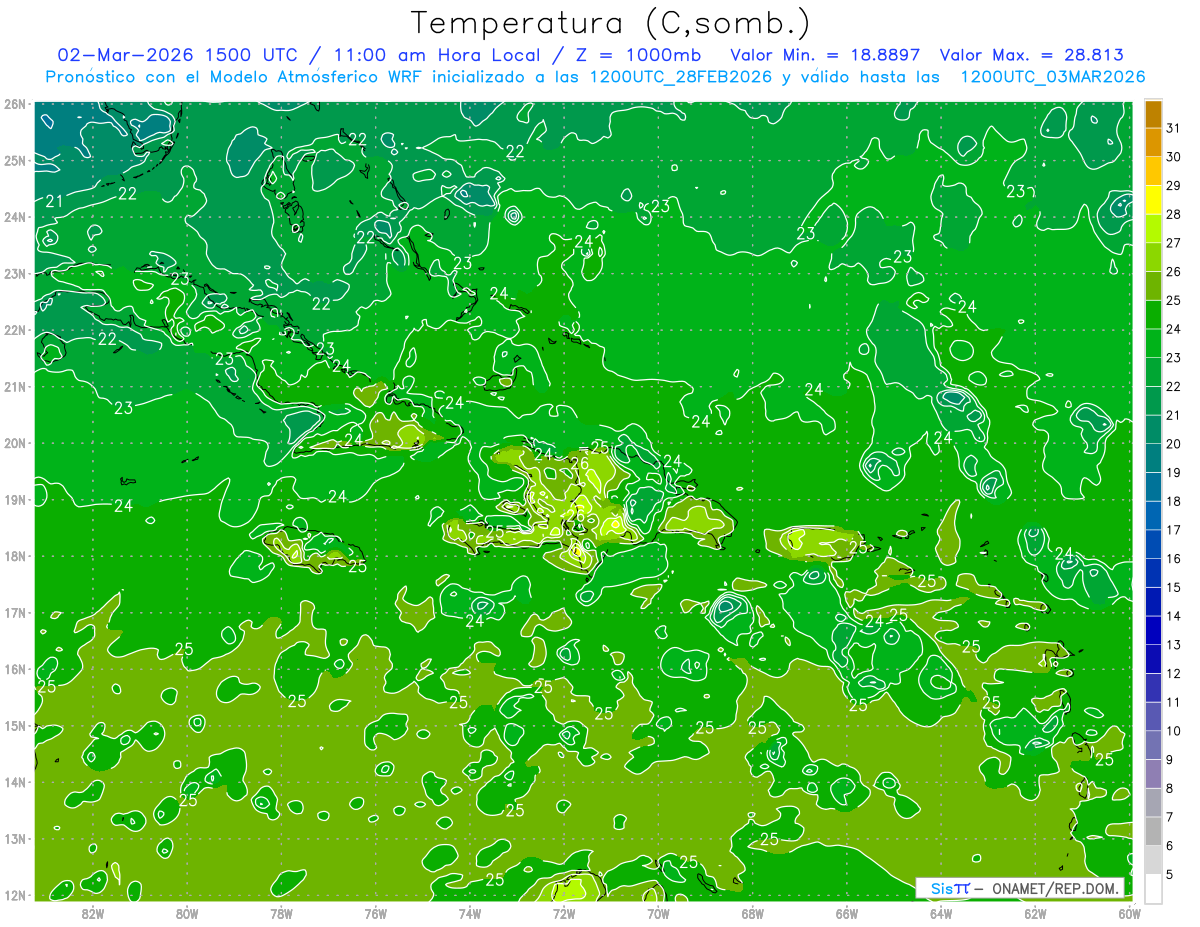Click the 22N latitude axis label
Image resolution: width=1200 pixels, height=927 pixels.
click(15, 330)
